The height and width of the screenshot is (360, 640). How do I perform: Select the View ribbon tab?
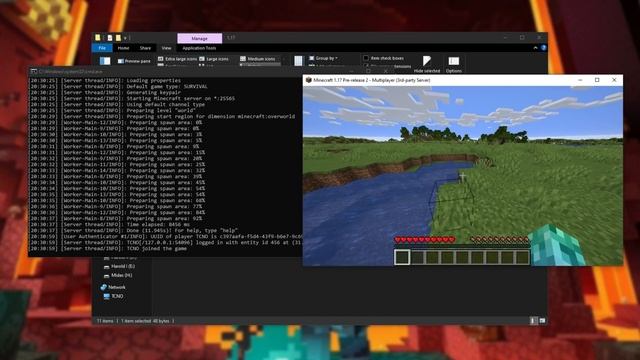point(167,48)
